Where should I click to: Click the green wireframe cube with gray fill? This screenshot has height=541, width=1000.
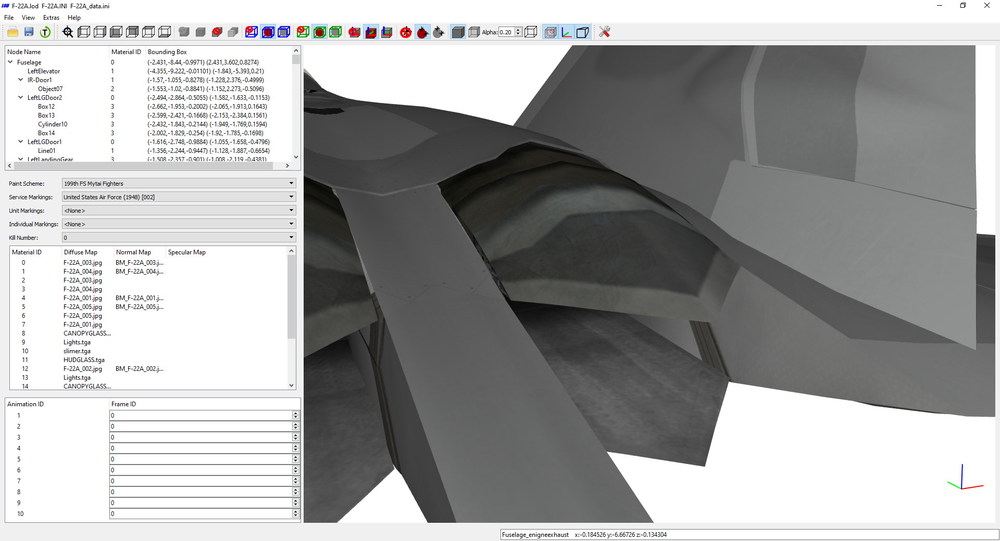[x=335, y=32]
